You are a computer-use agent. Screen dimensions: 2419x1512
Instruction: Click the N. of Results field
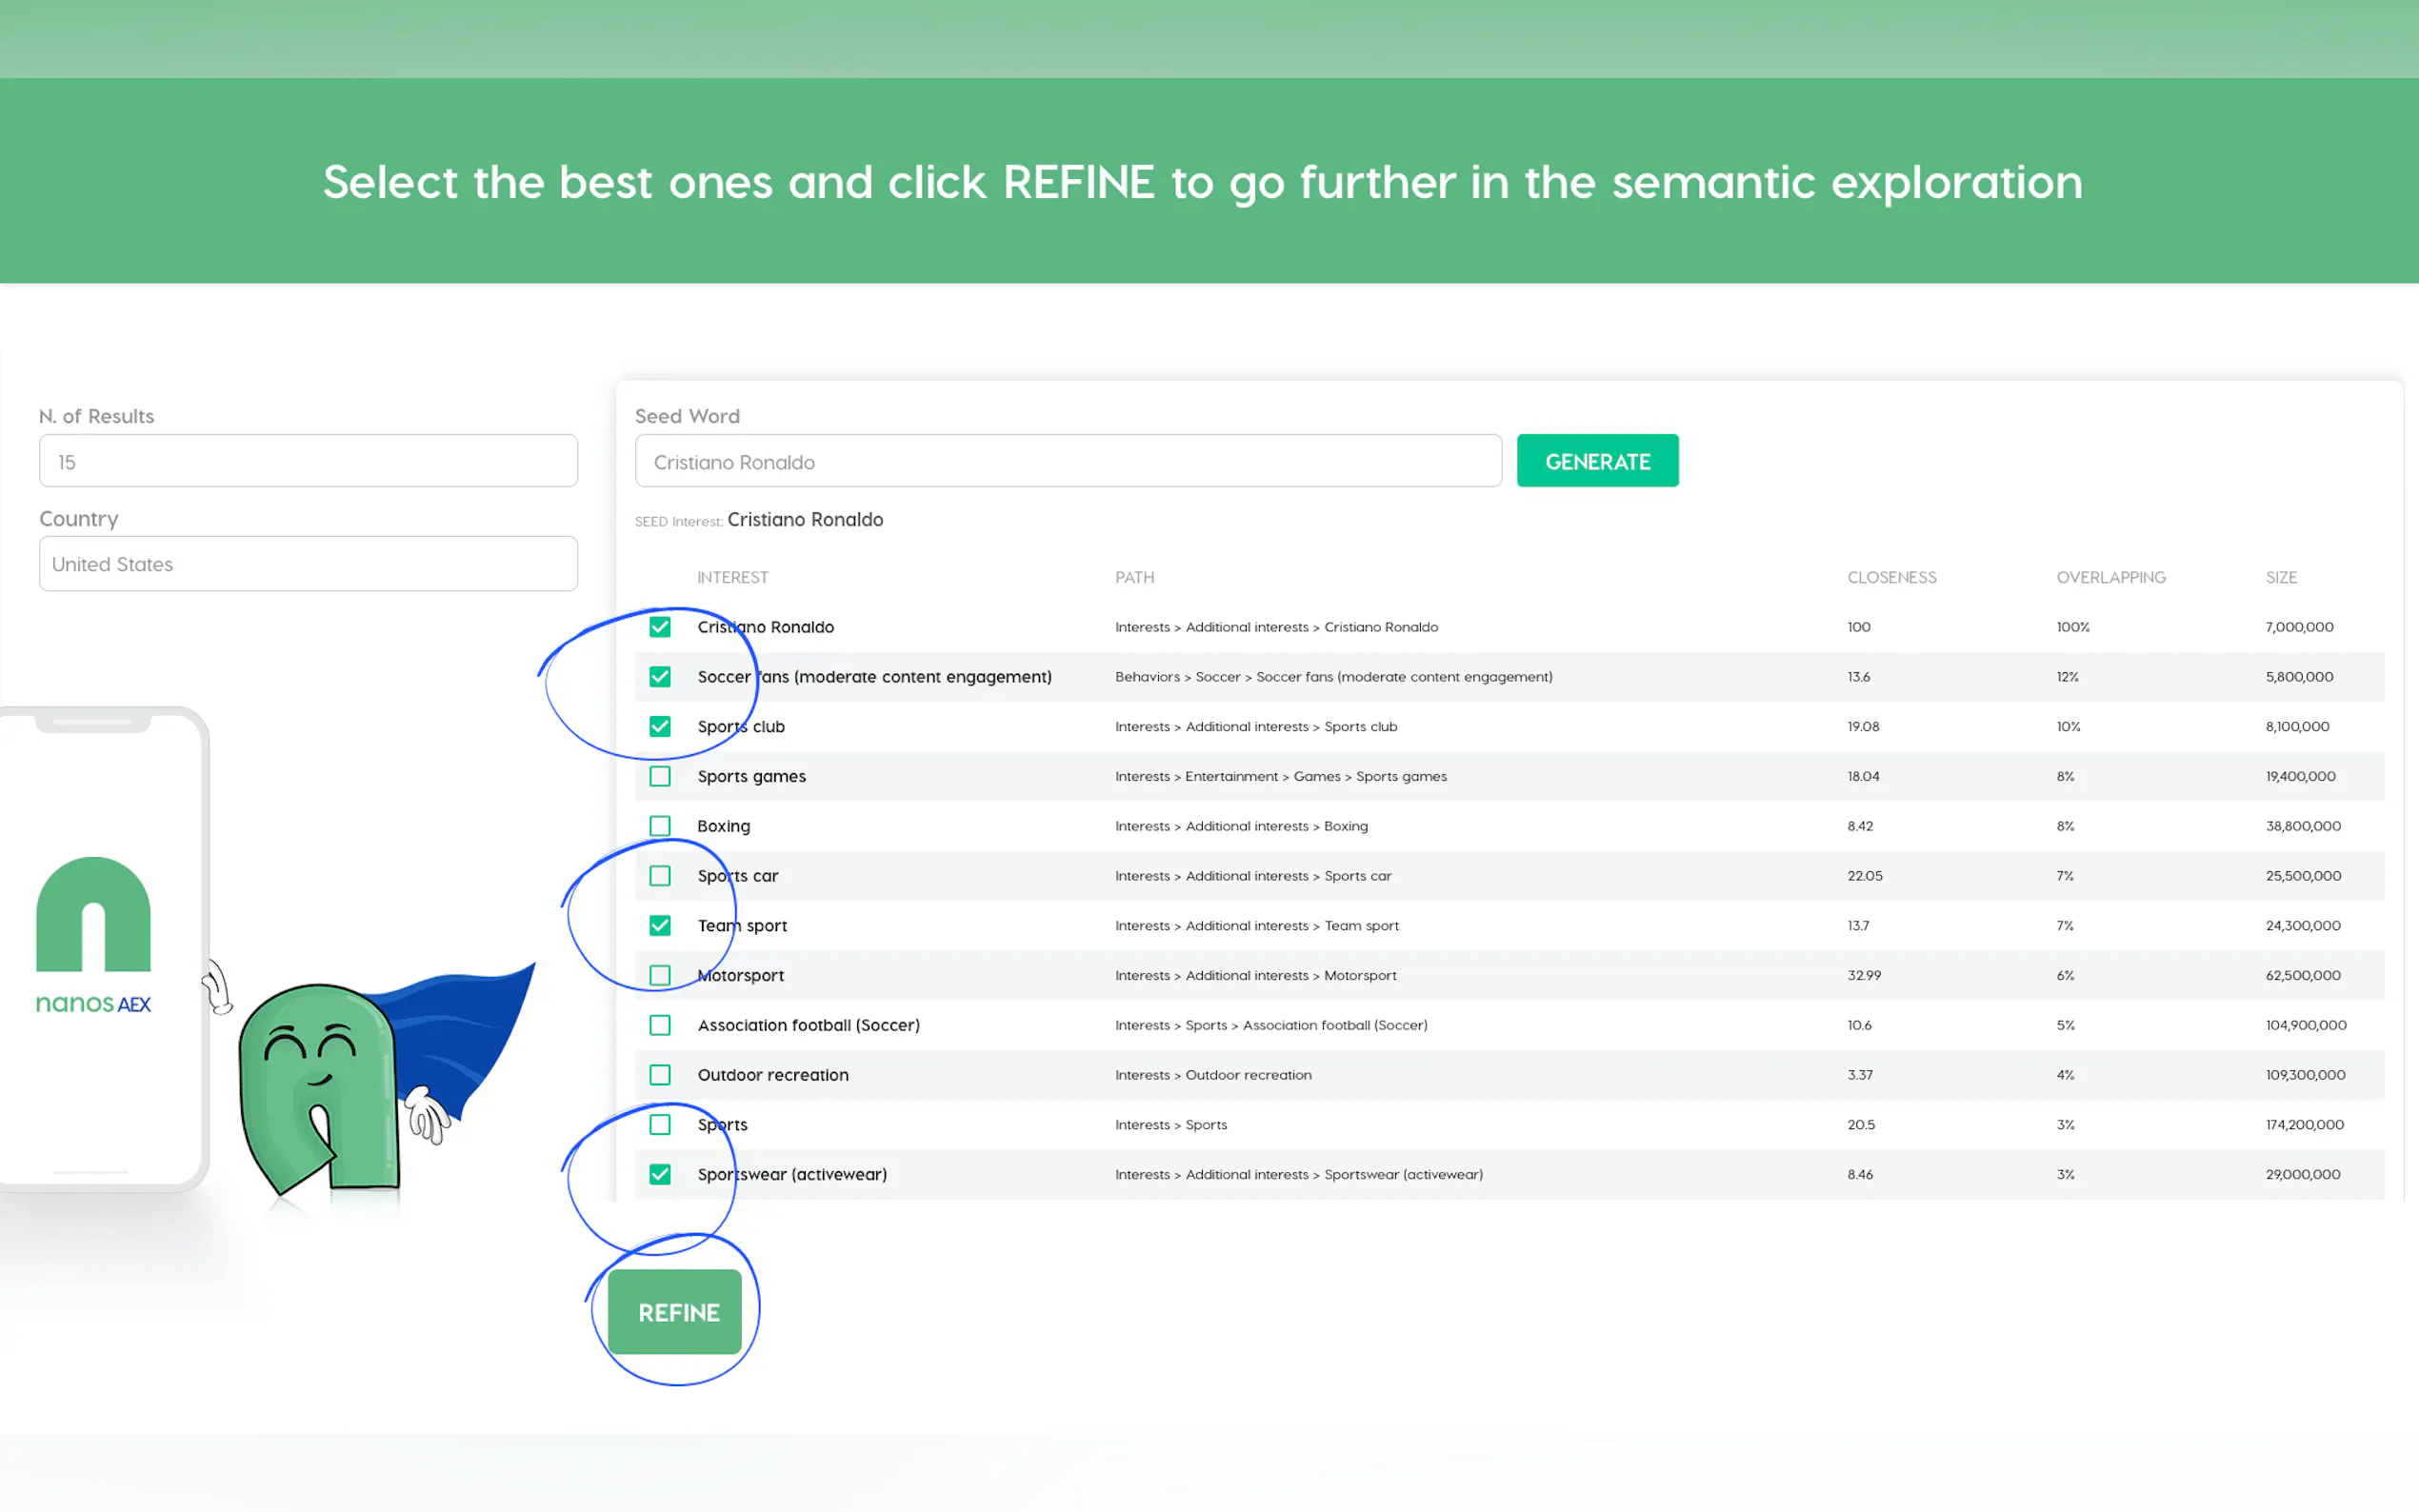[308, 461]
